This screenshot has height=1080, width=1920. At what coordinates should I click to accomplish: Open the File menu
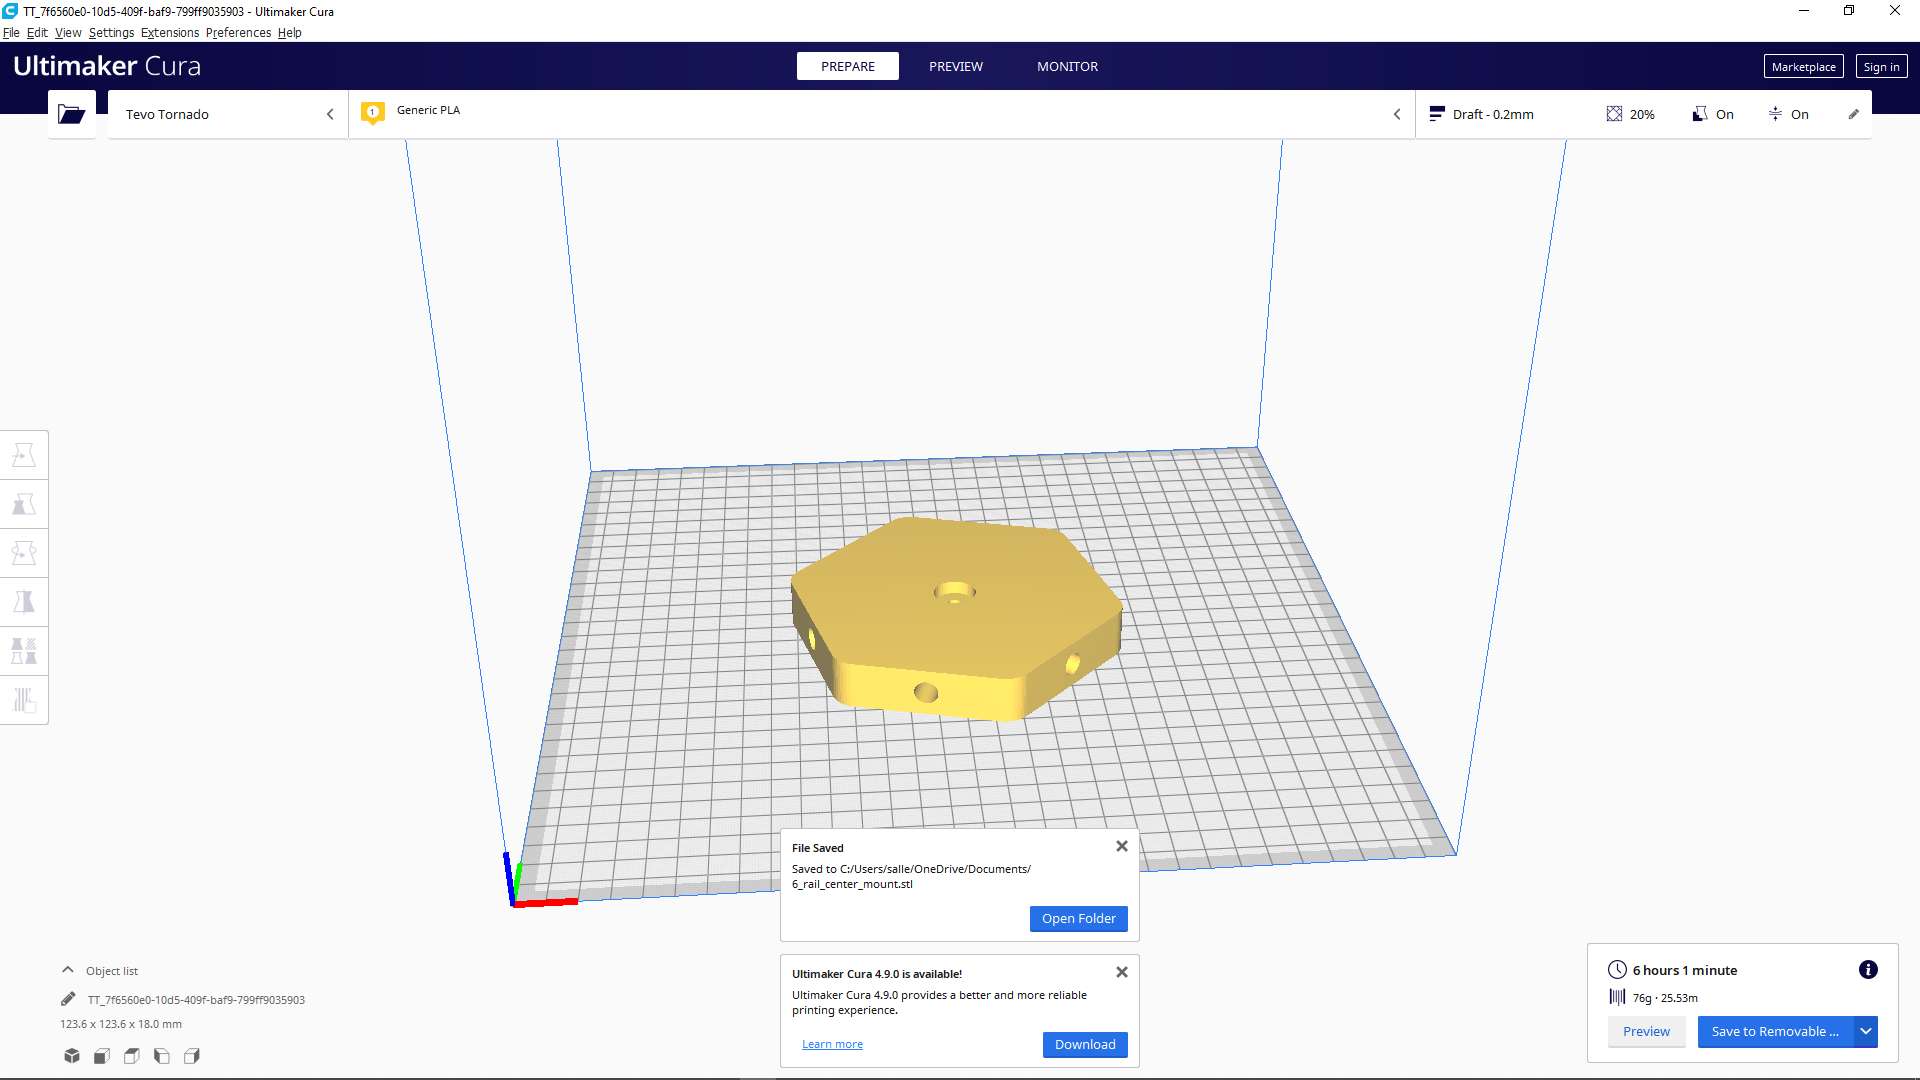11,33
